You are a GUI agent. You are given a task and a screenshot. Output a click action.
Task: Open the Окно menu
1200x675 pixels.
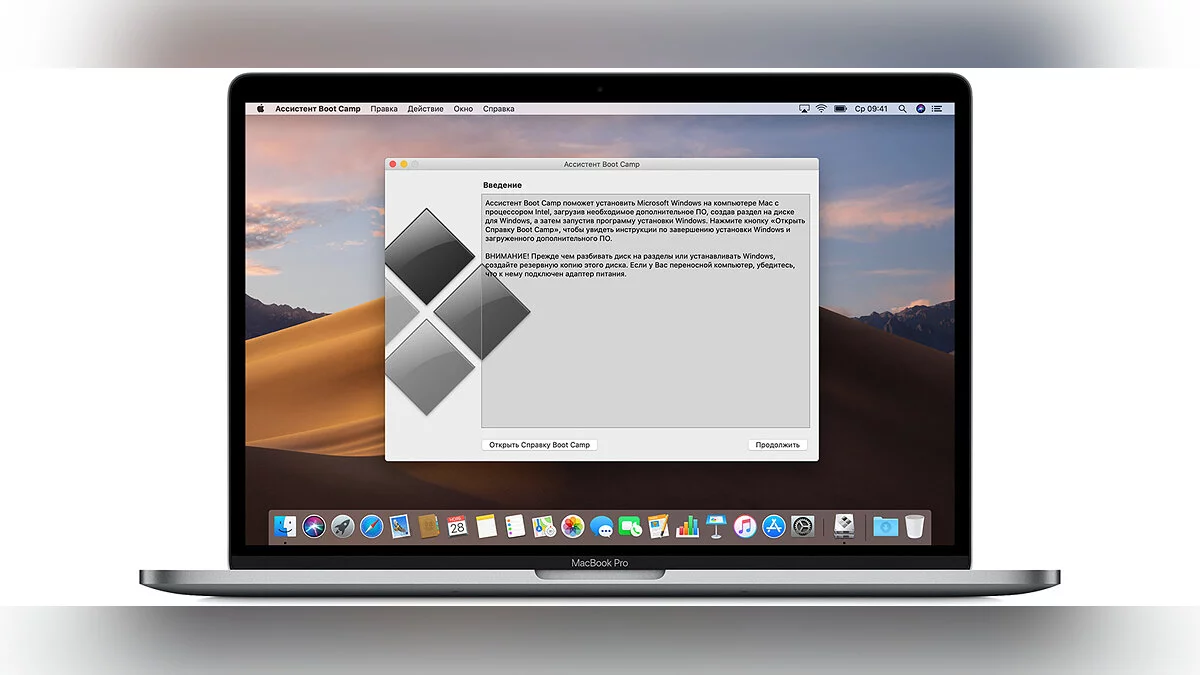(463, 108)
